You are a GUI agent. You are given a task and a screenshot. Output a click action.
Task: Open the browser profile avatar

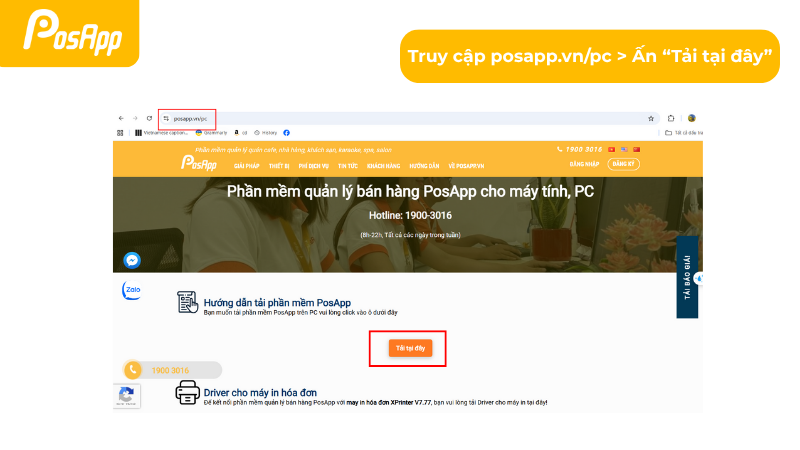click(x=692, y=118)
